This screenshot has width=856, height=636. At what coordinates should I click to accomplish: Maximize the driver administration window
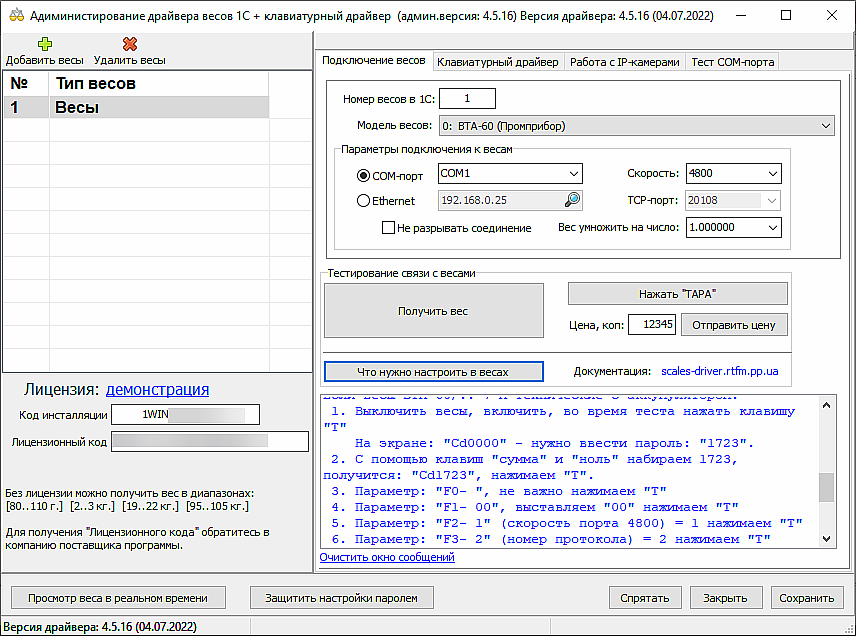point(786,15)
